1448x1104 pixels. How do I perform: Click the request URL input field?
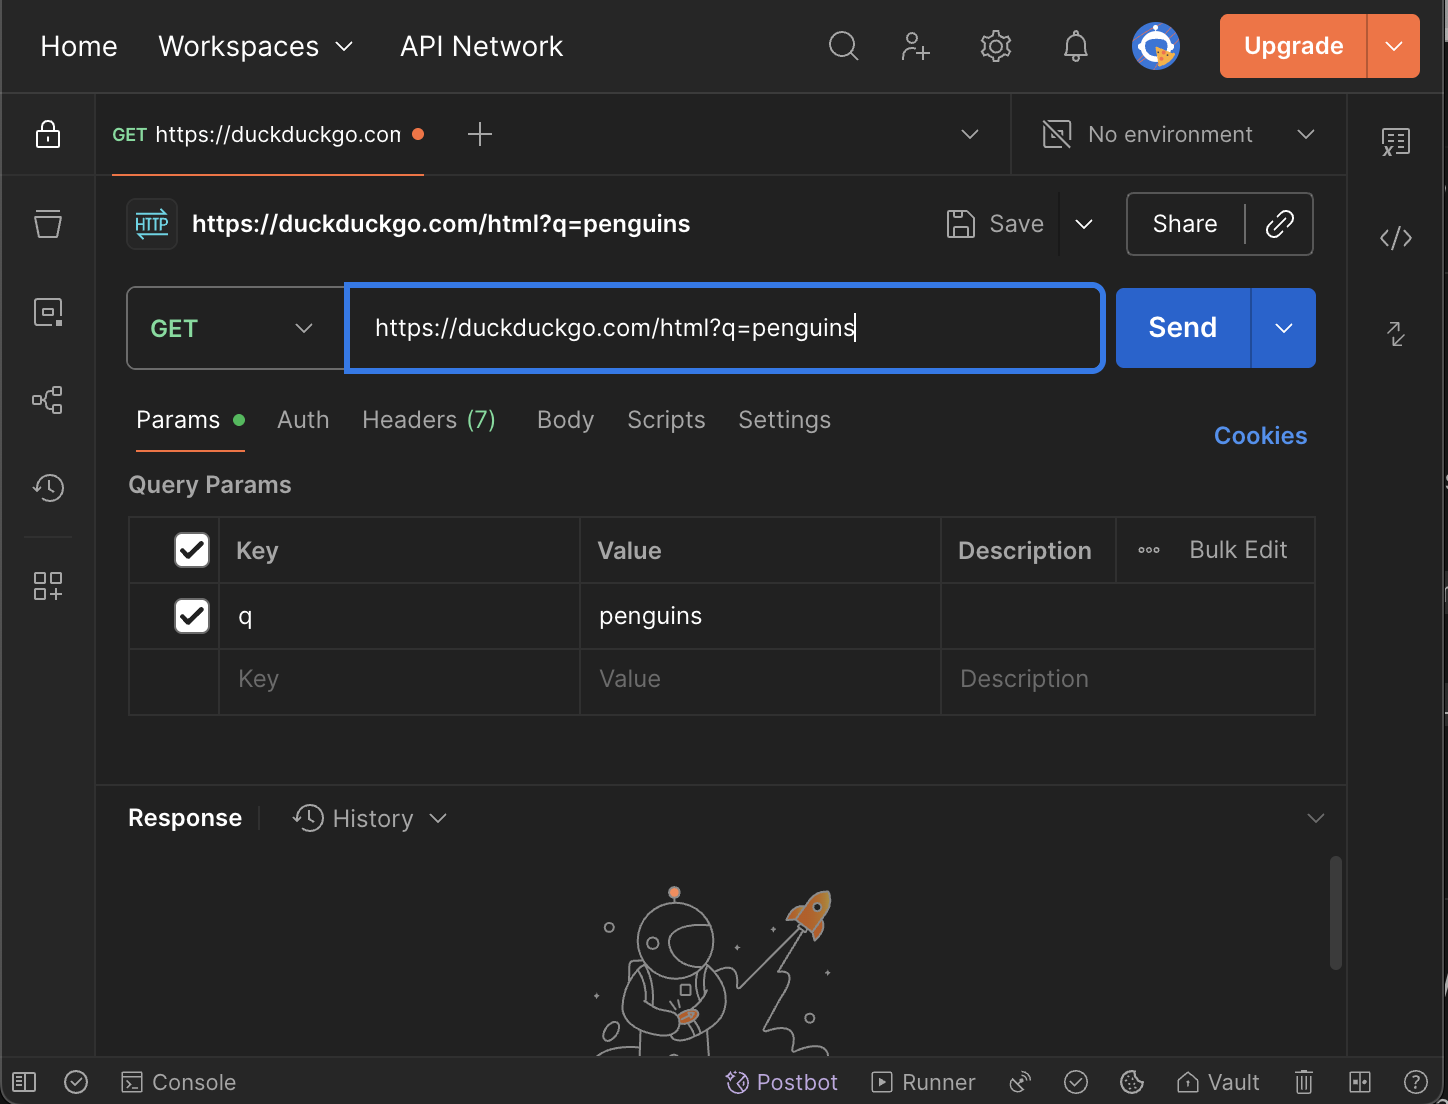coord(725,328)
